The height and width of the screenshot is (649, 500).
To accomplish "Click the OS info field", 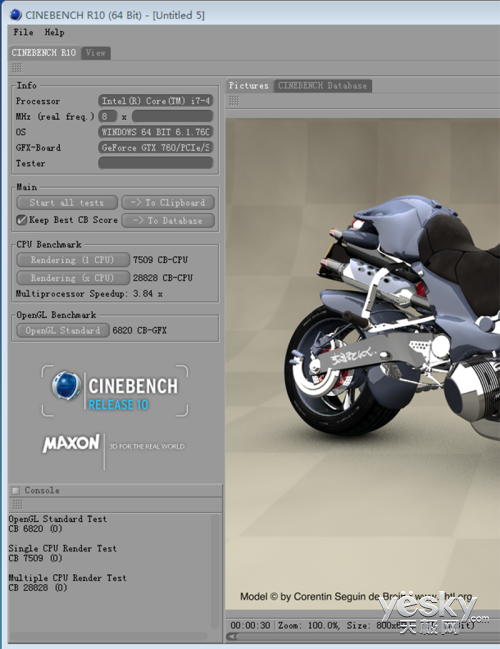I will [x=156, y=132].
